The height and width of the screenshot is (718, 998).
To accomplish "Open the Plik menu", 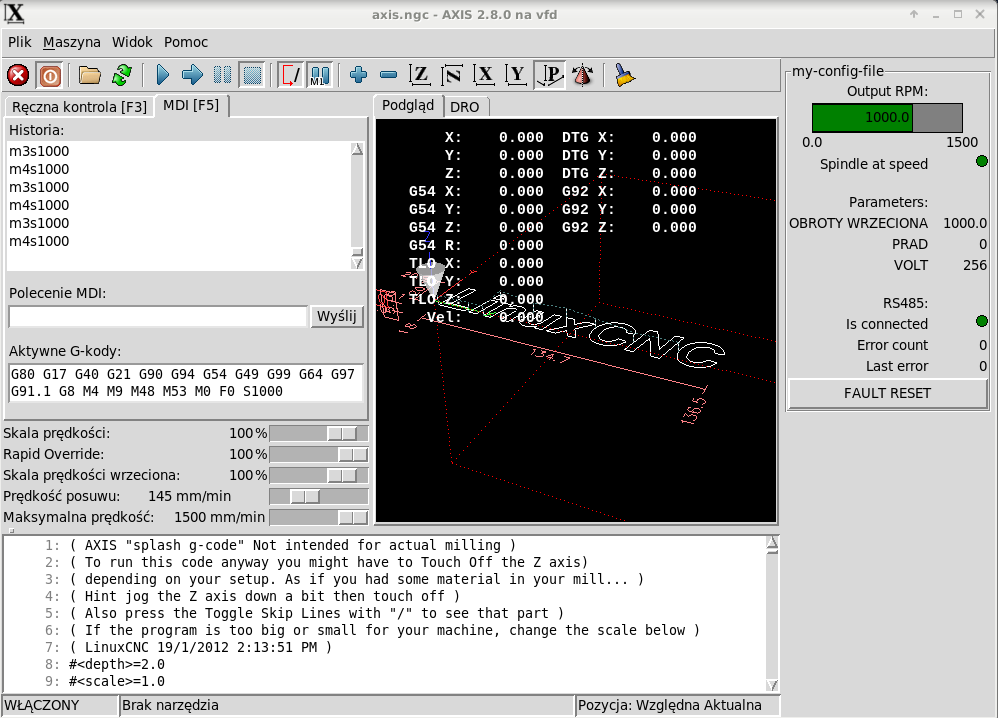I will point(20,42).
